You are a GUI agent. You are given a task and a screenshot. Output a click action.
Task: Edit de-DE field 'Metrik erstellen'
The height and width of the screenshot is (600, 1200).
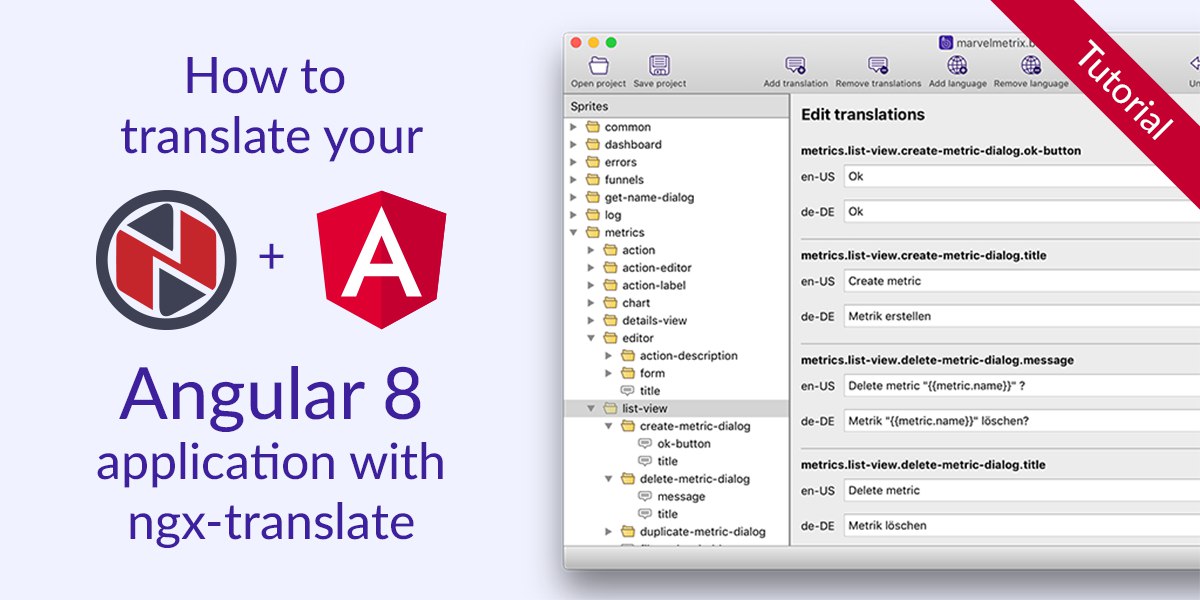point(1021,316)
